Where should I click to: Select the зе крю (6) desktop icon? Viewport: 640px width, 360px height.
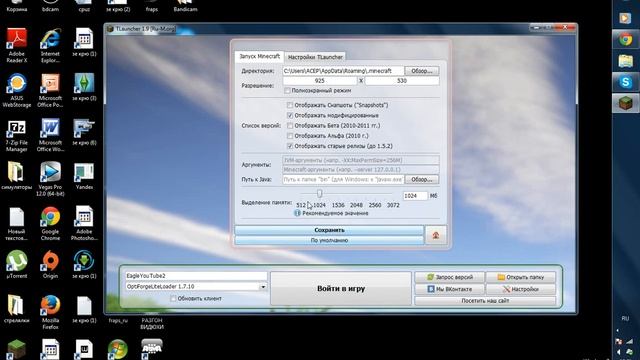84,131
